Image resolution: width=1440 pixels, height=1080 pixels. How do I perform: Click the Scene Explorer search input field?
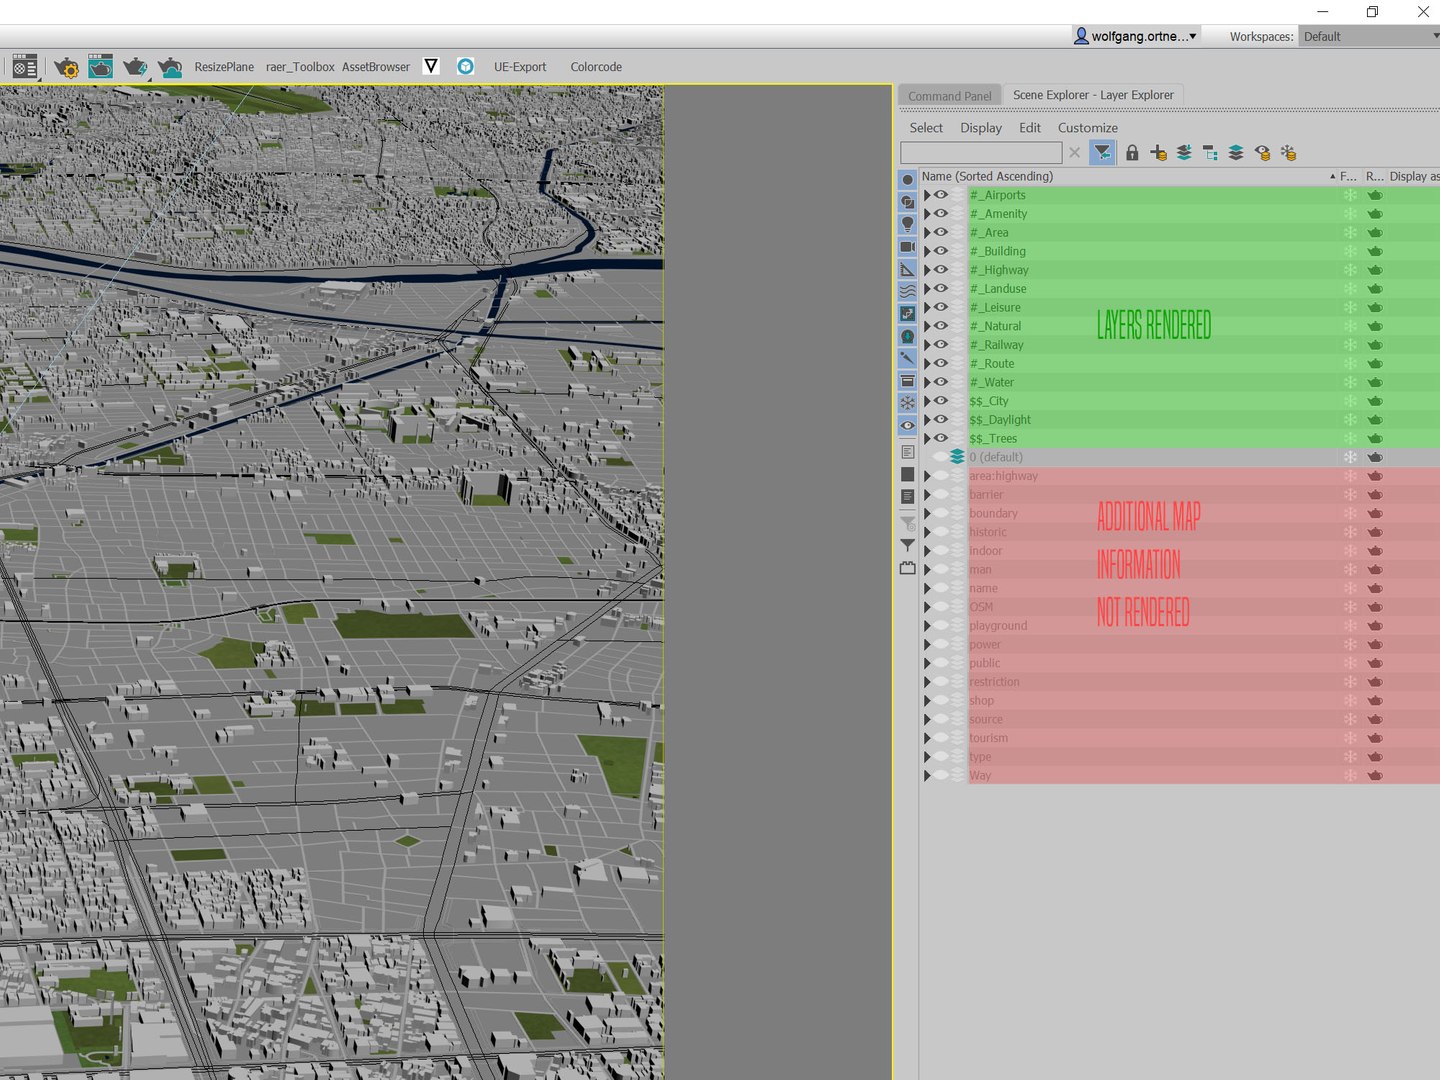[981, 153]
